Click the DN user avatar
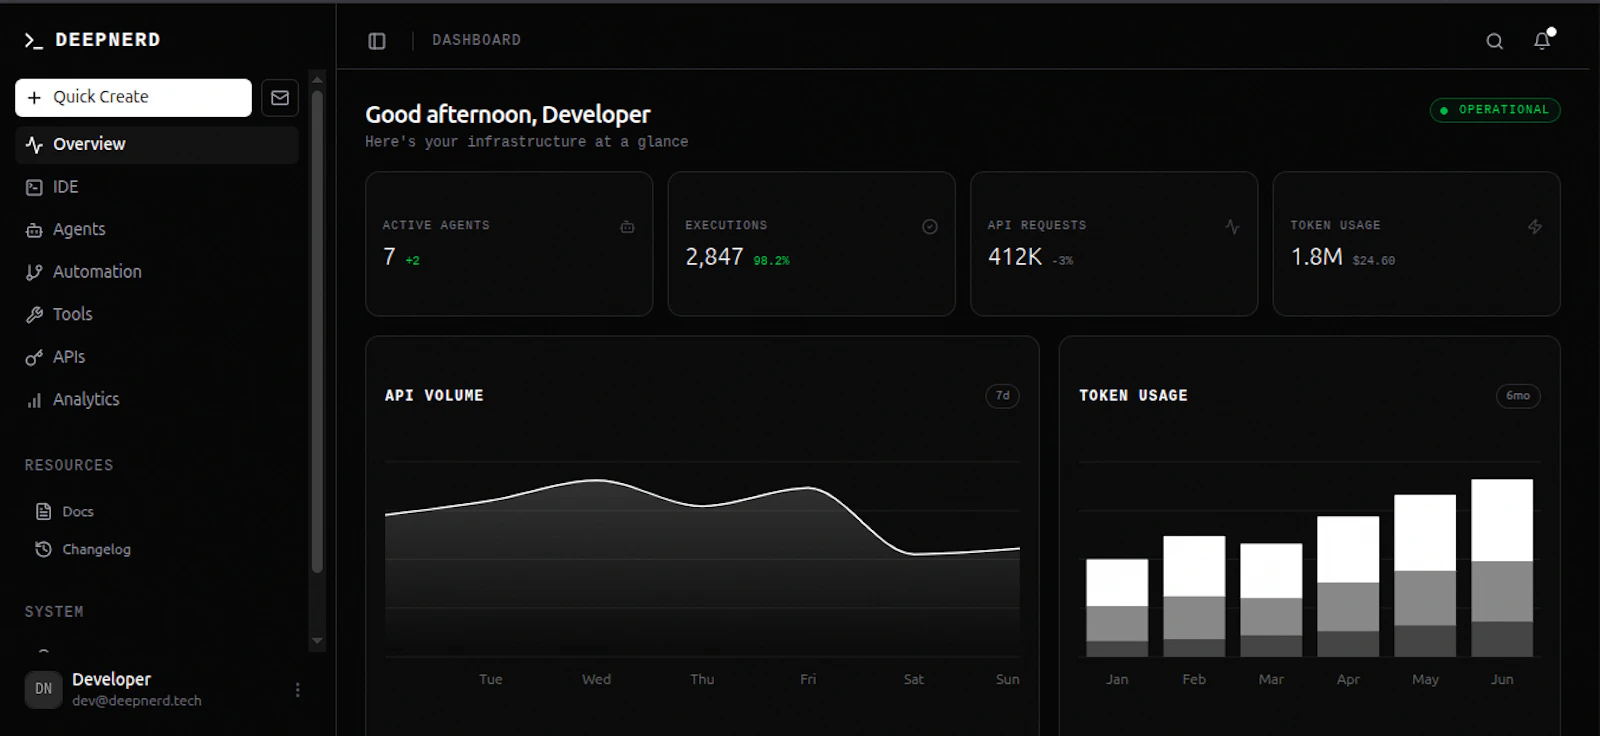This screenshot has width=1600, height=736. click(43, 689)
